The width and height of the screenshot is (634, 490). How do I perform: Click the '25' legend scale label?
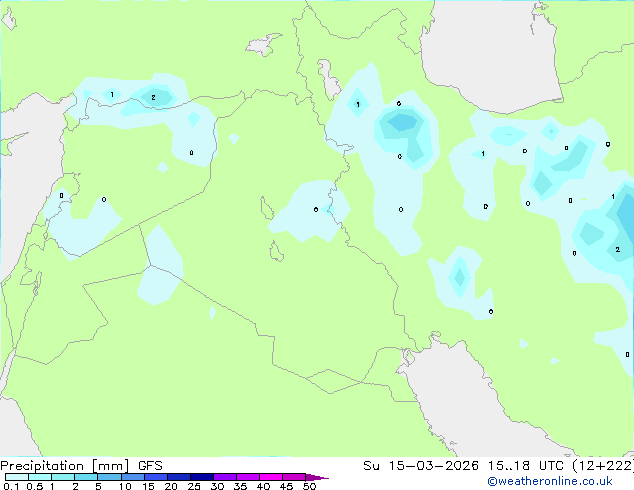[194, 486]
